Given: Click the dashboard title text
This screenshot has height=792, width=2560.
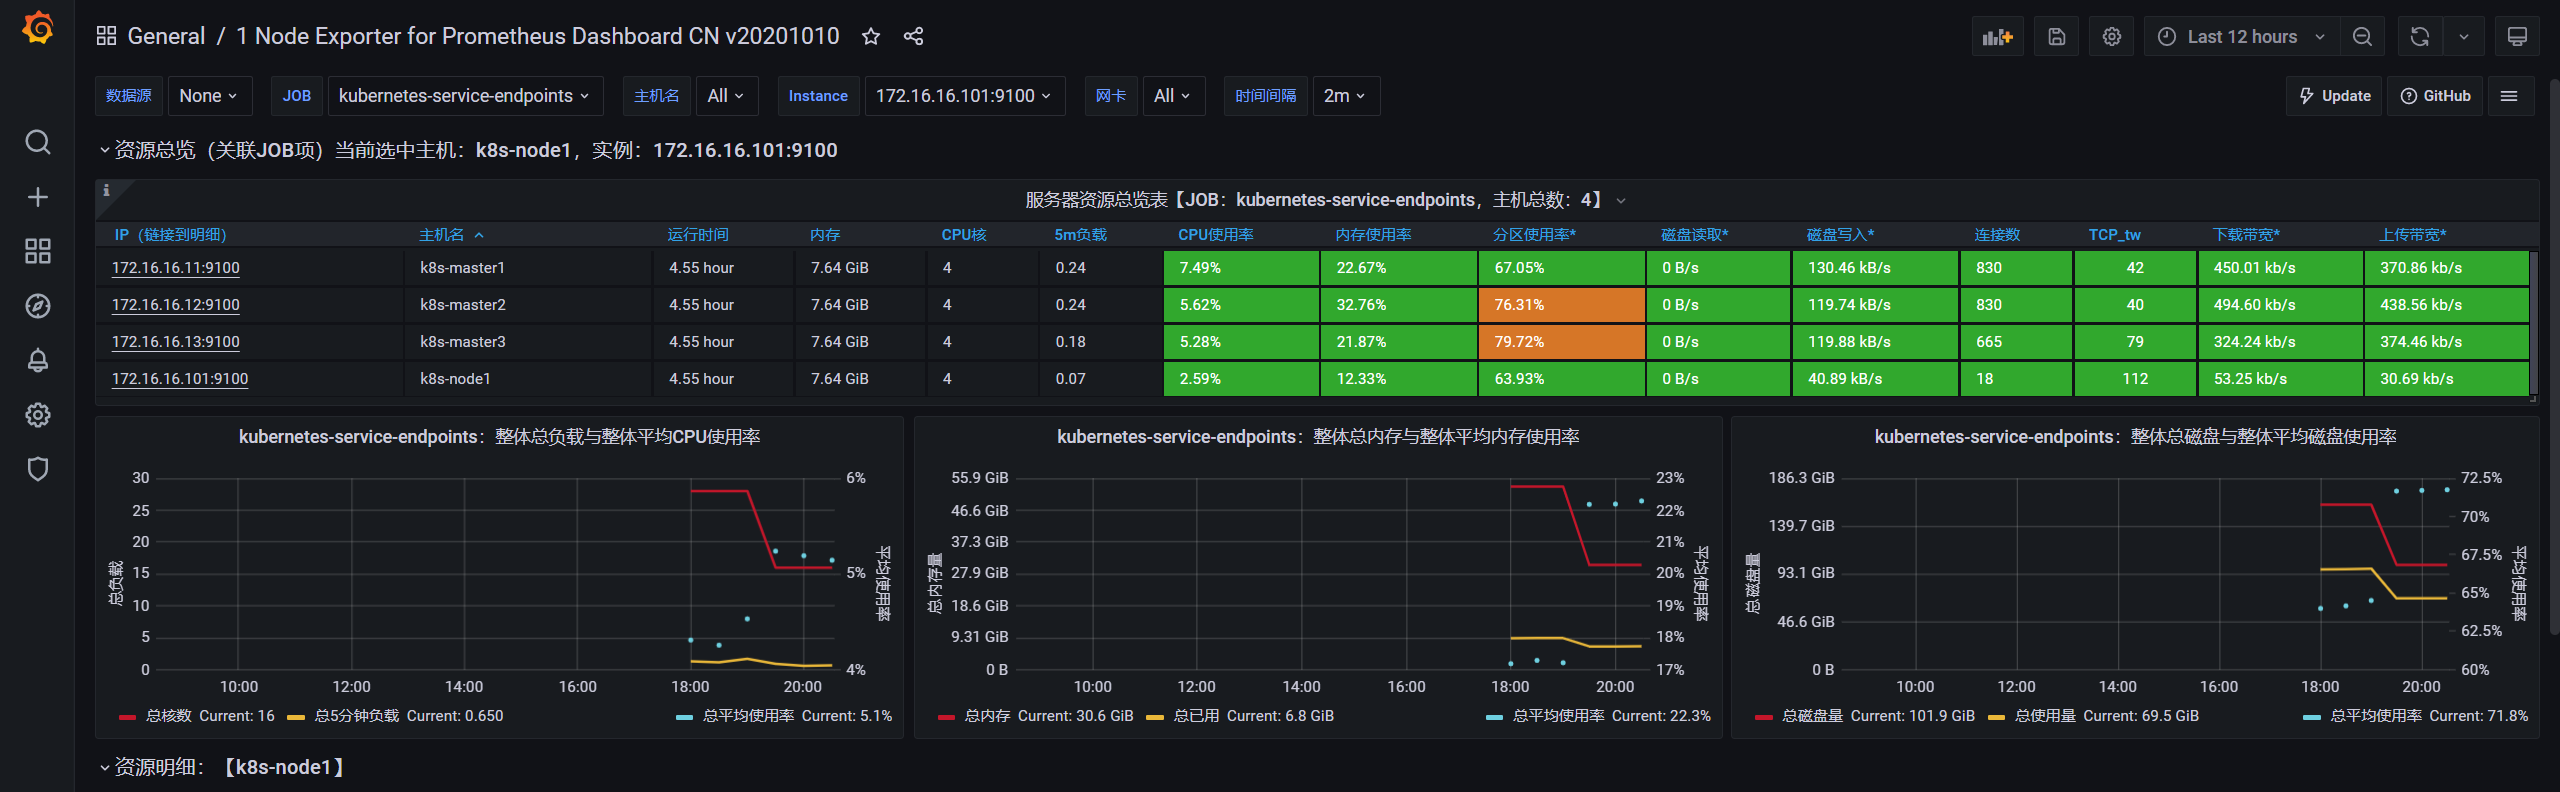Looking at the screenshot, I should [538, 37].
